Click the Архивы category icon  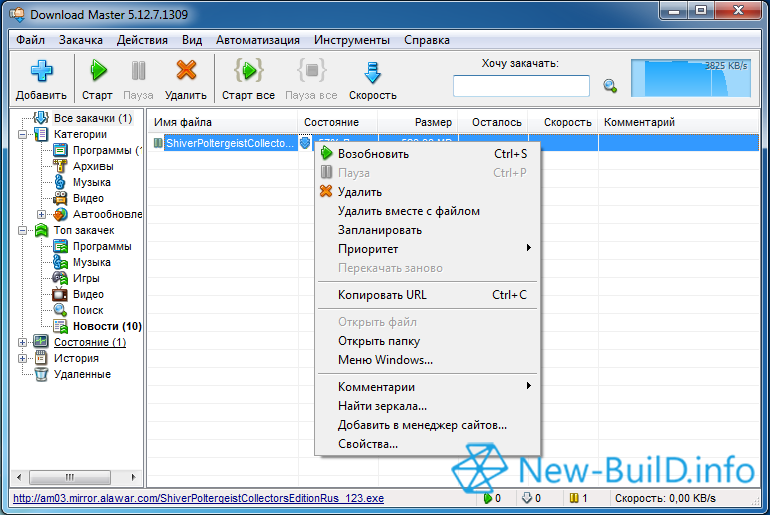60,166
